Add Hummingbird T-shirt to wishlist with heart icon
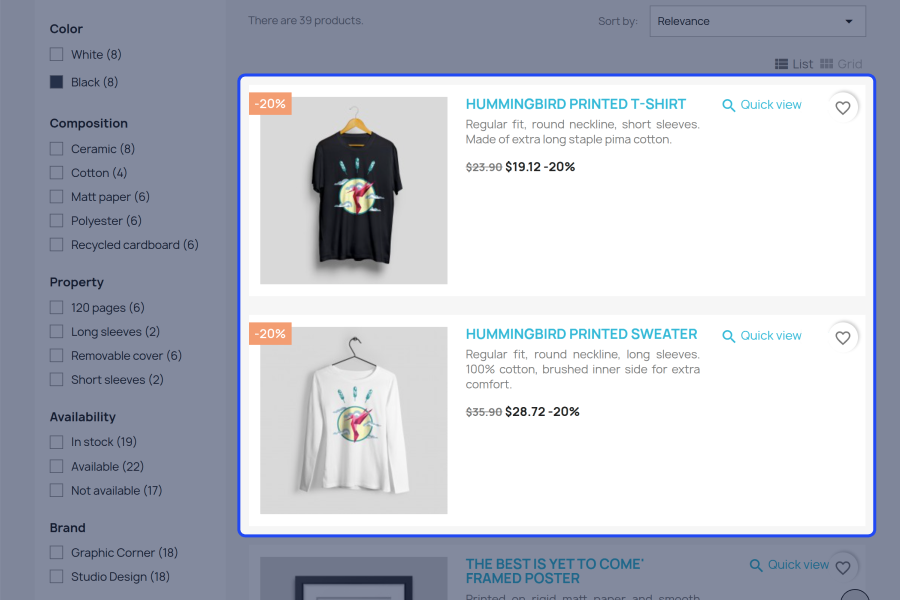This screenshot has height=600, width=900. pyautogui.click(x=842, y=107)
